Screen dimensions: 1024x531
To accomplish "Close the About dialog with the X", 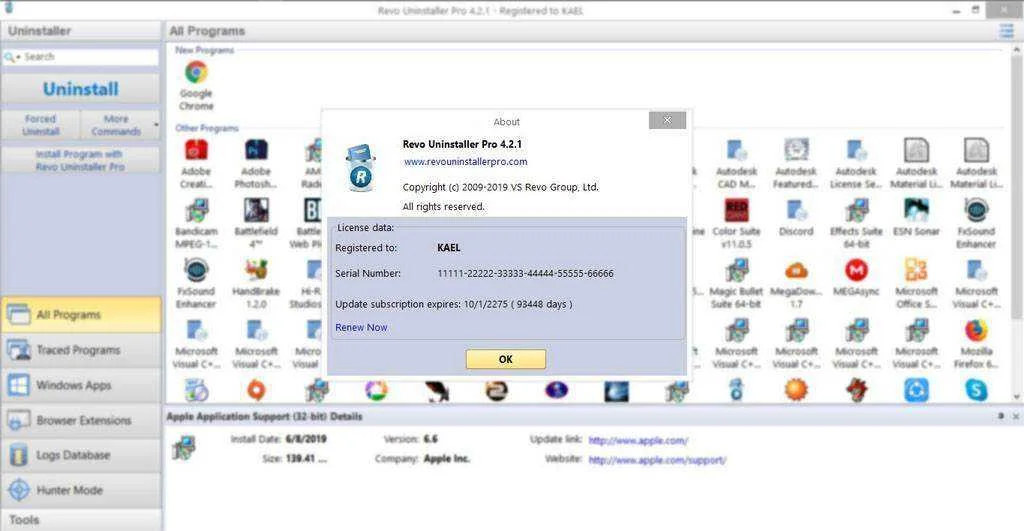I will click(x=667, y=120).
